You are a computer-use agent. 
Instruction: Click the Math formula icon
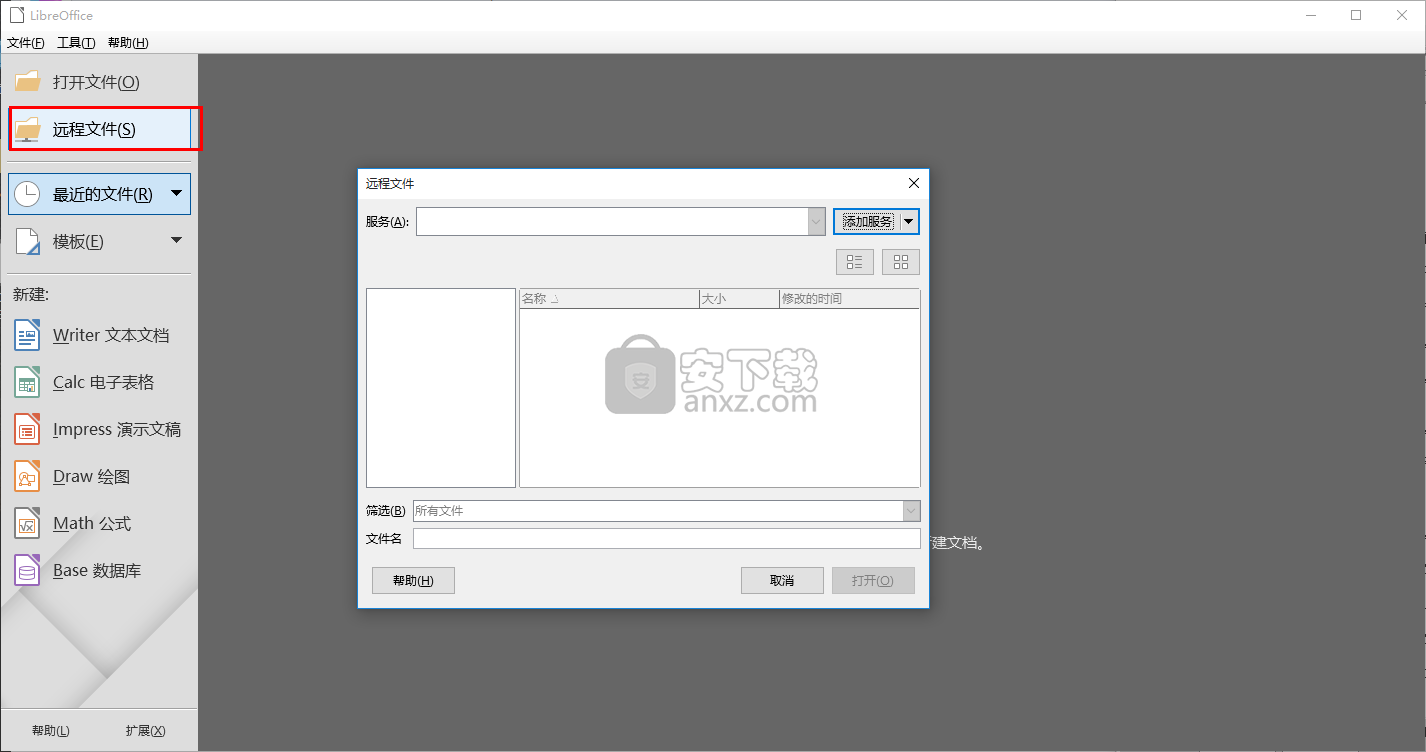click(27, 523)
